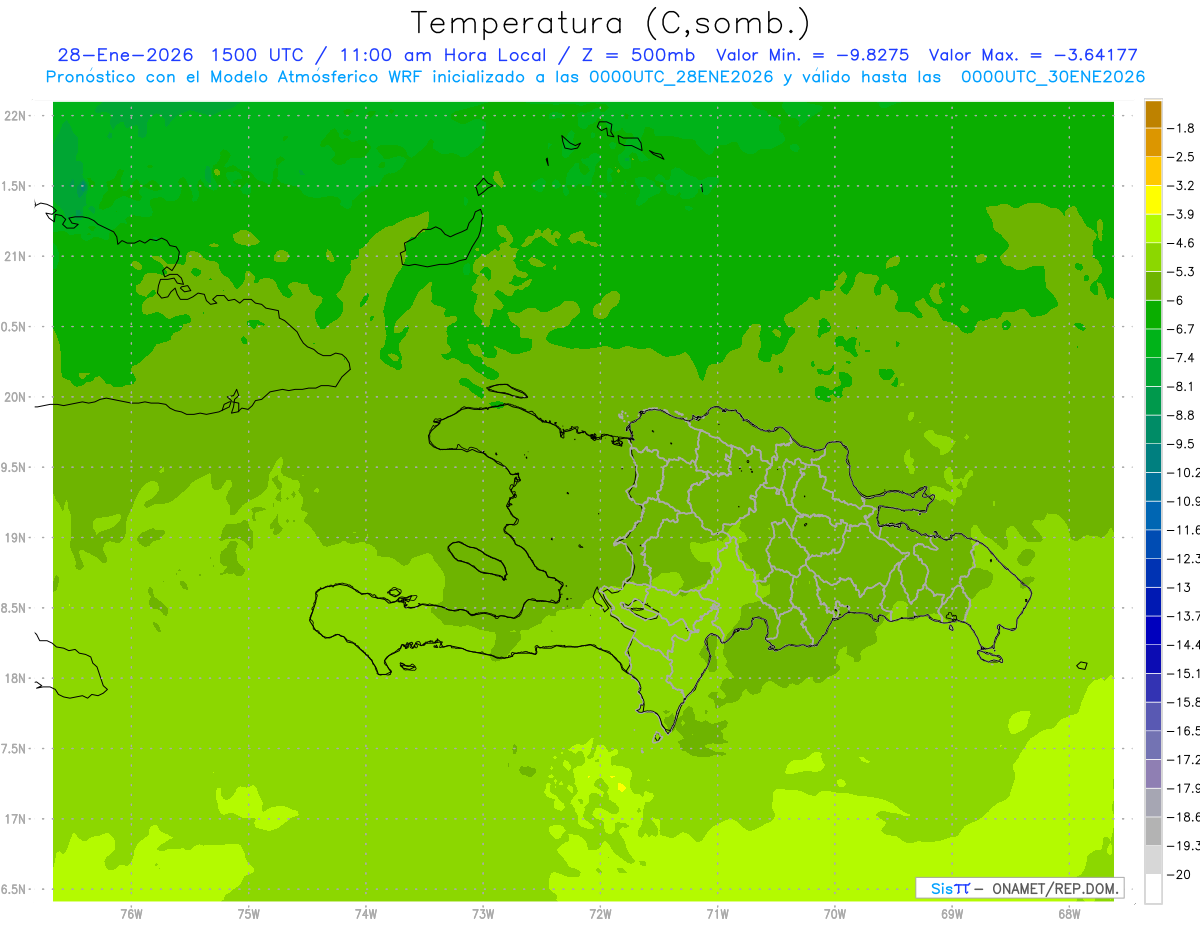Click the '74W' longitude label
Viewport: 1200px width, 927px height.
click(365, 914)
